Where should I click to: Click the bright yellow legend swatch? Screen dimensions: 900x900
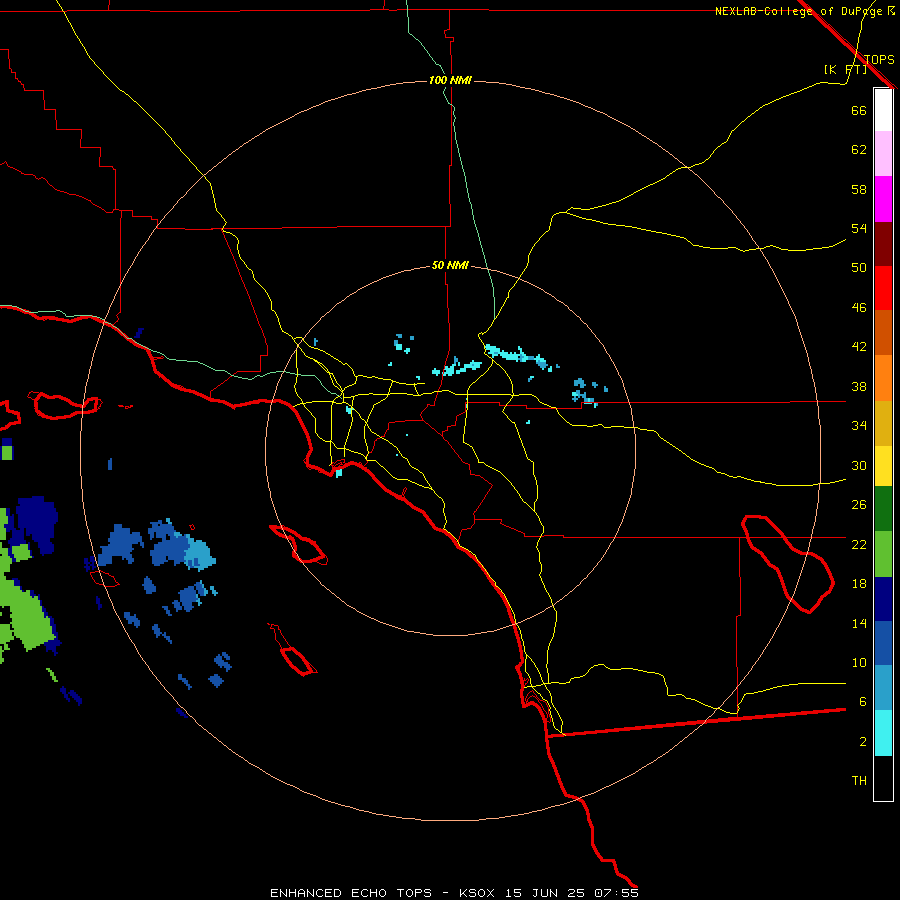pyautogui.click(x=883, y=465)
